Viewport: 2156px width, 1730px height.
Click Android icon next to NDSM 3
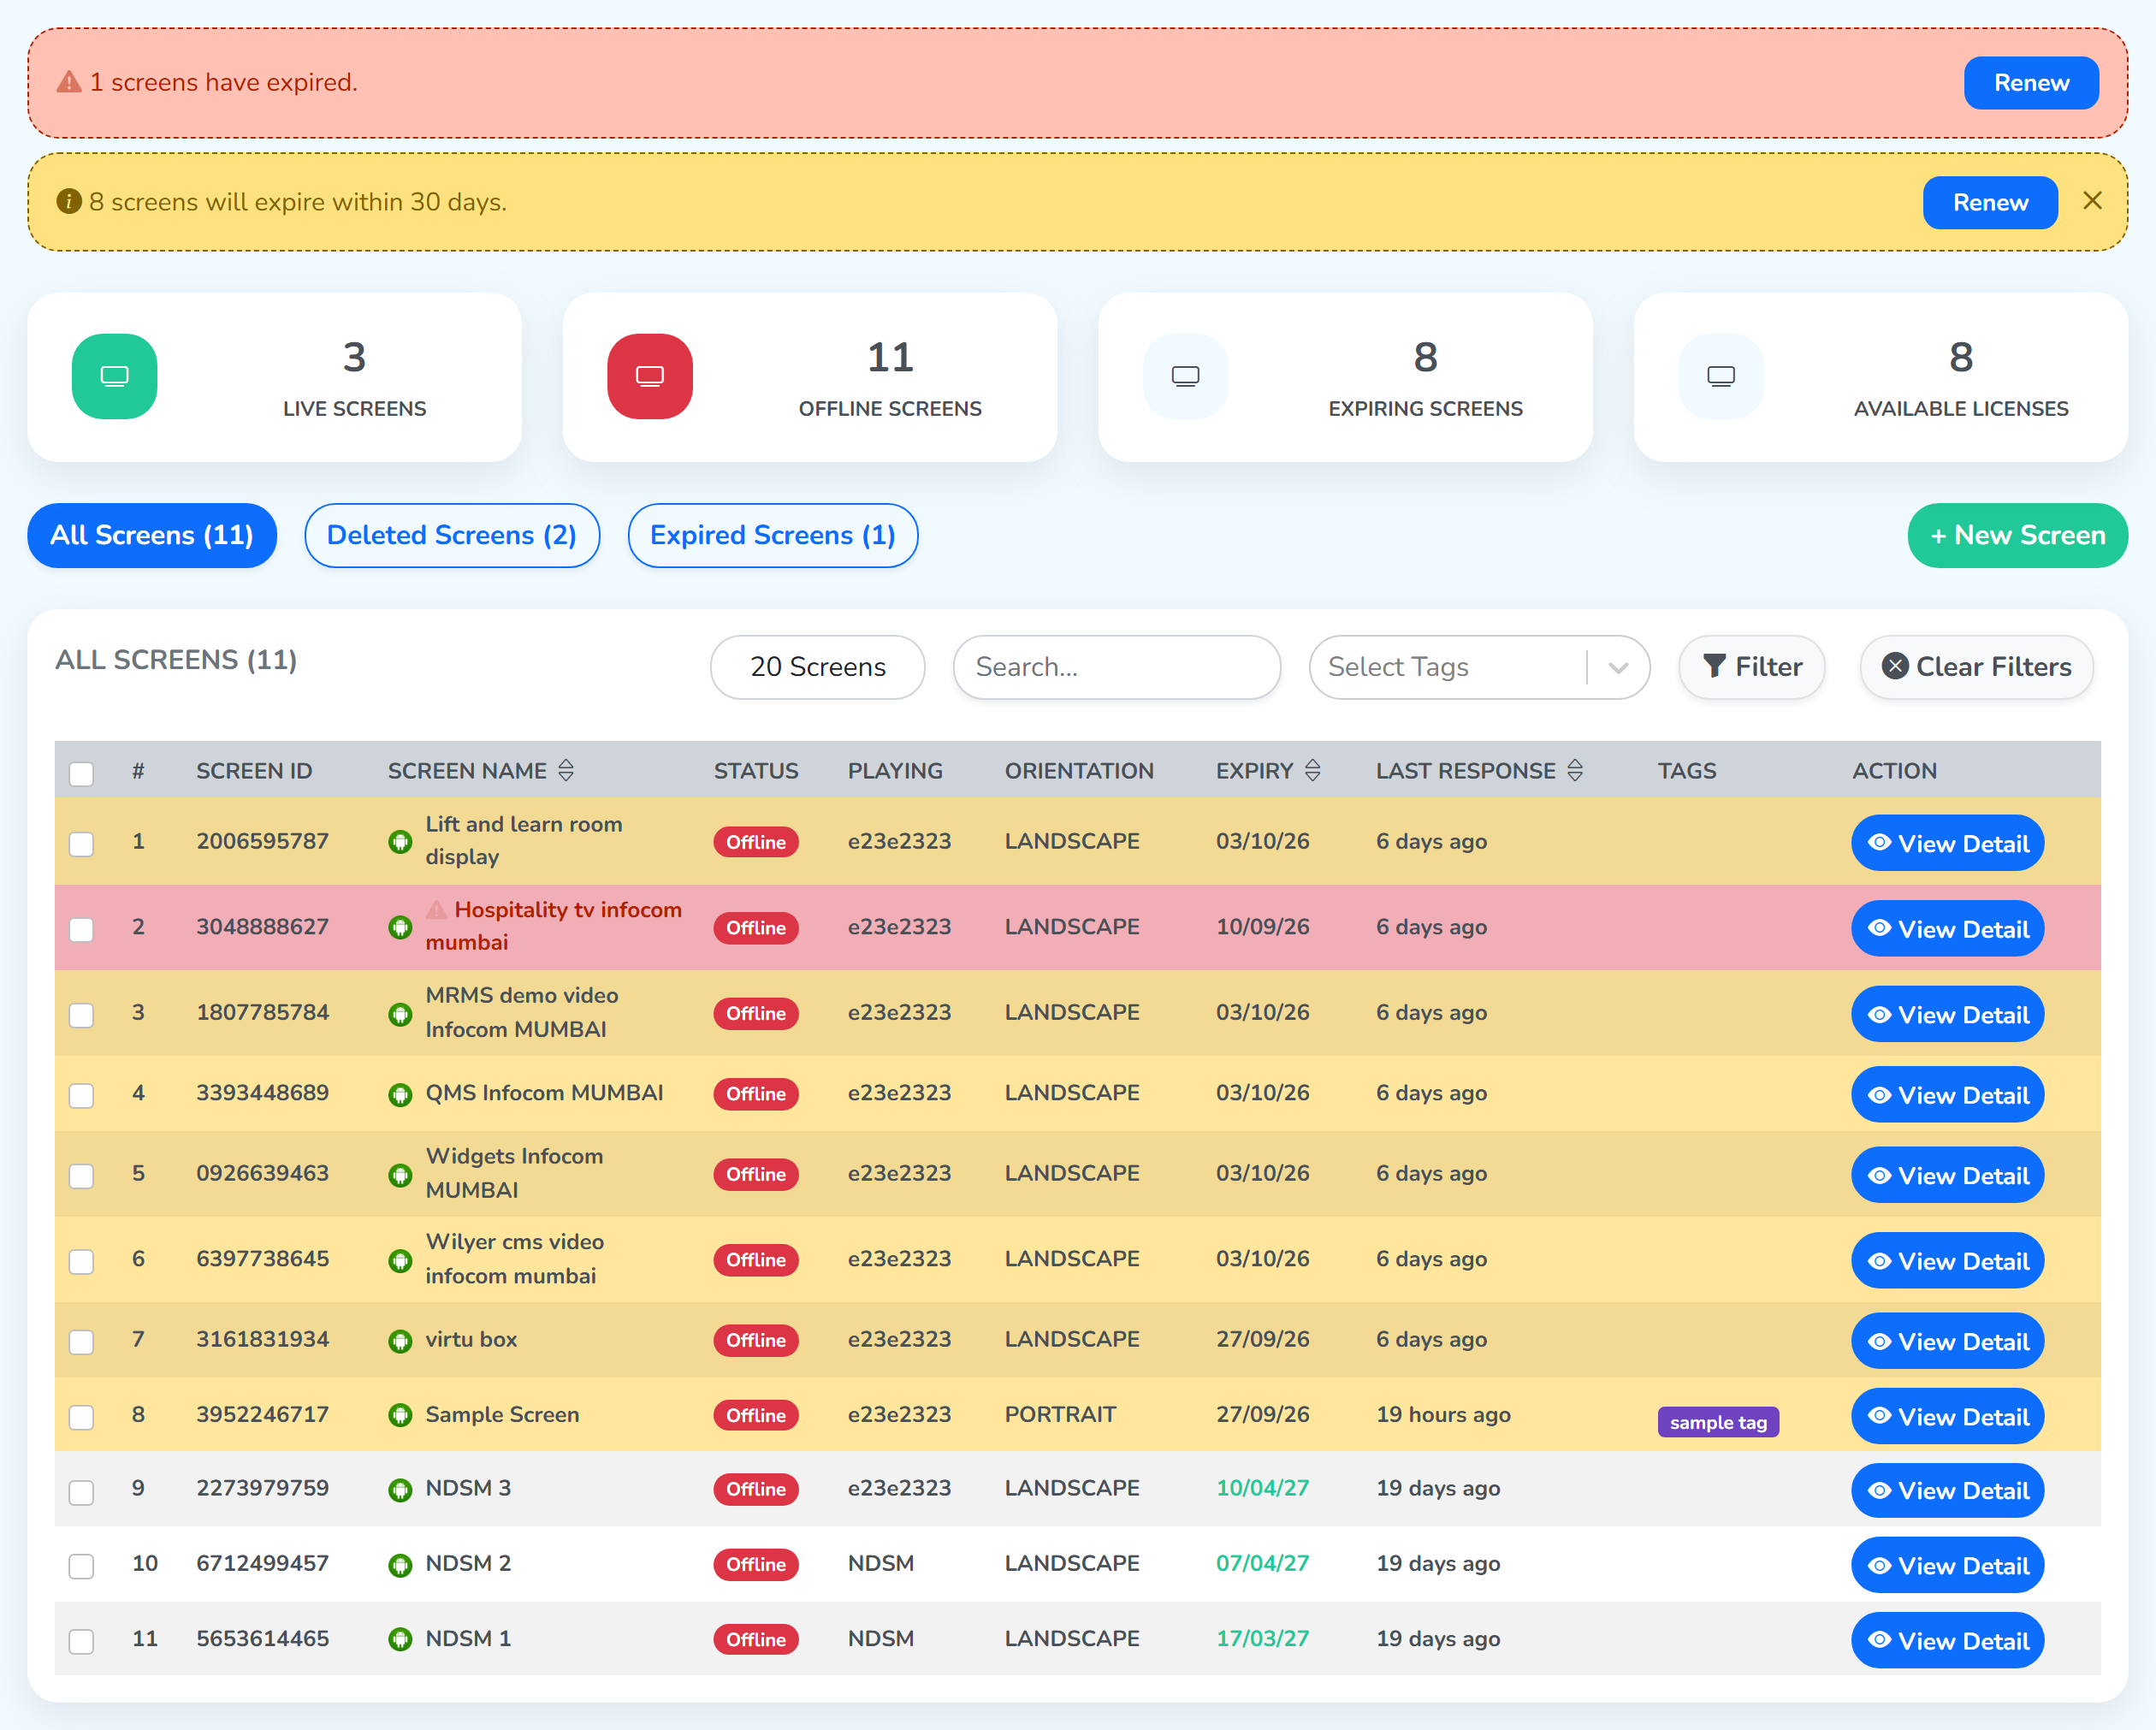click(x=400, y=1490)
